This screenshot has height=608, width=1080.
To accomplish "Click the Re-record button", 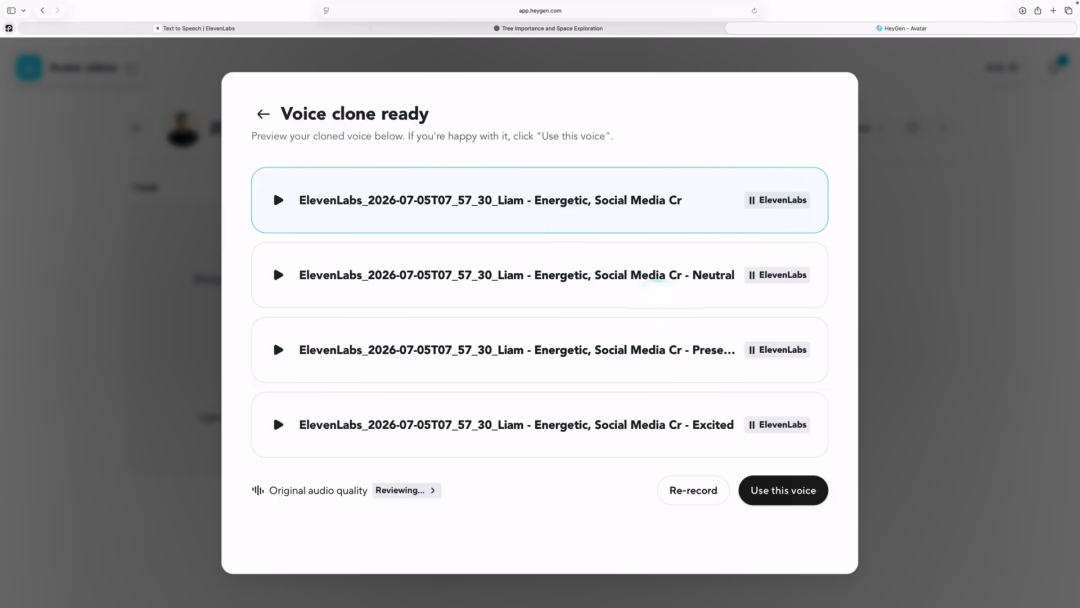I will pos(693,490).
